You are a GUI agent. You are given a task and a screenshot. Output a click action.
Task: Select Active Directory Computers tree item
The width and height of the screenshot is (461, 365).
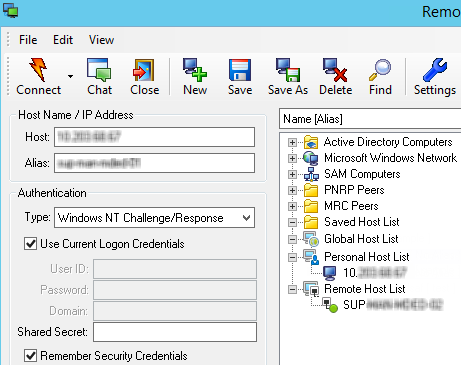tap(388, 142)
